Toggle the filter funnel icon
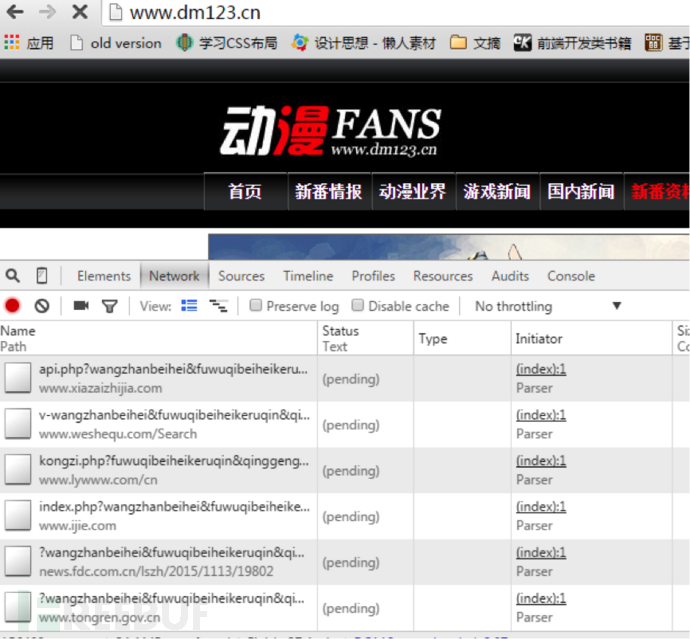The width and height of the screenshot is (690, 639). [110, 306]
